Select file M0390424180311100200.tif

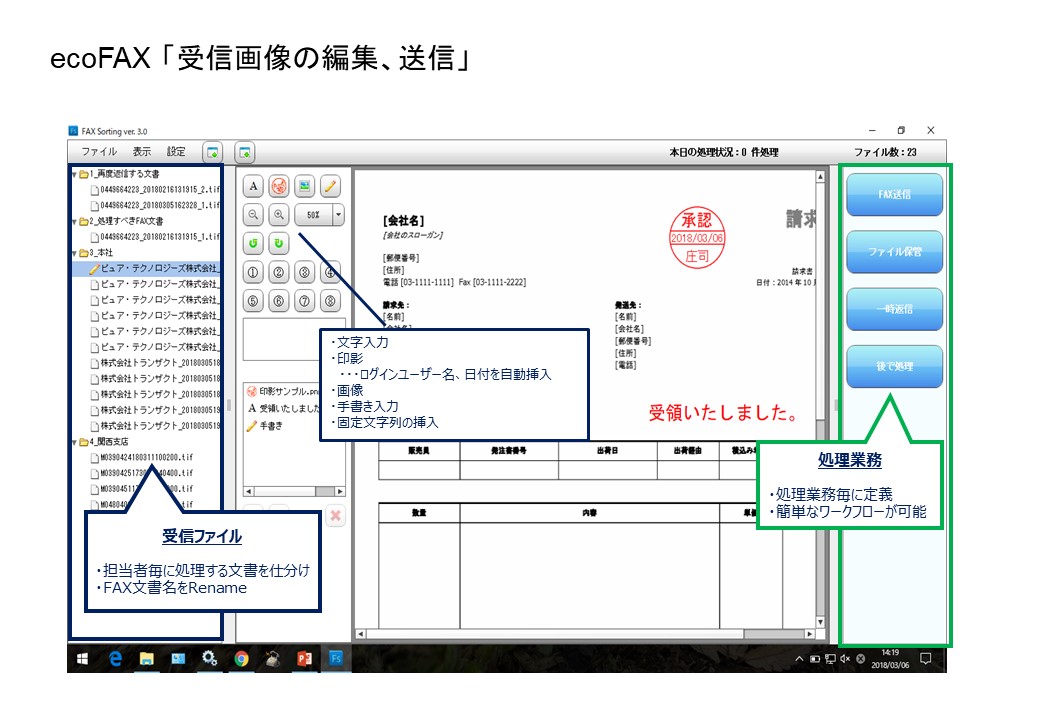click(x=142, y=457)
